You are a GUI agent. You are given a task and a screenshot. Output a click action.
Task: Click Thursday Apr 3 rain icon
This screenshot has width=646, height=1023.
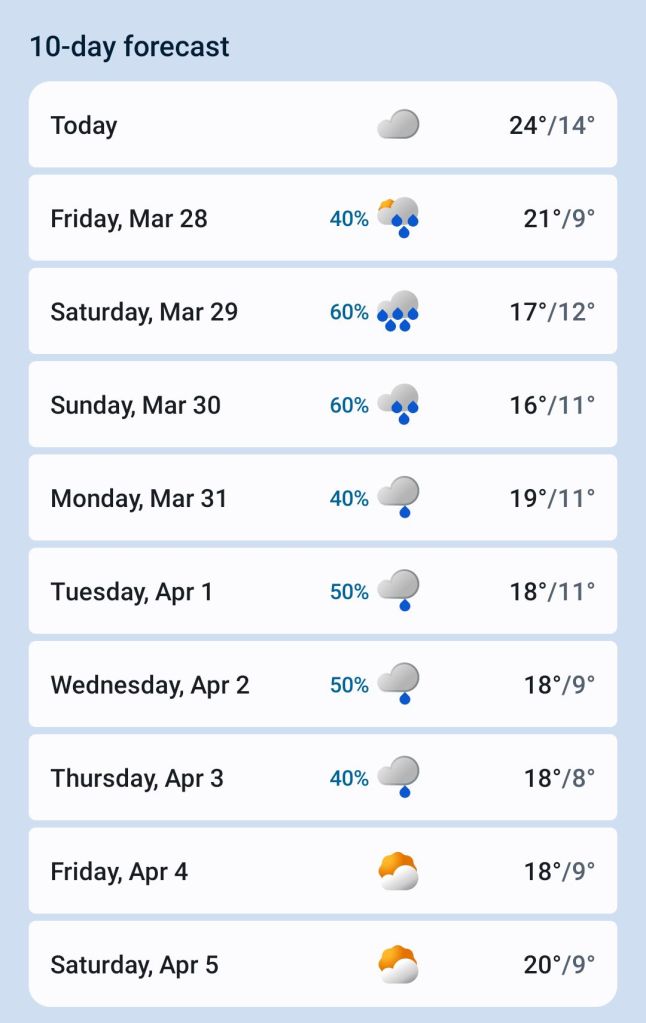398,777
